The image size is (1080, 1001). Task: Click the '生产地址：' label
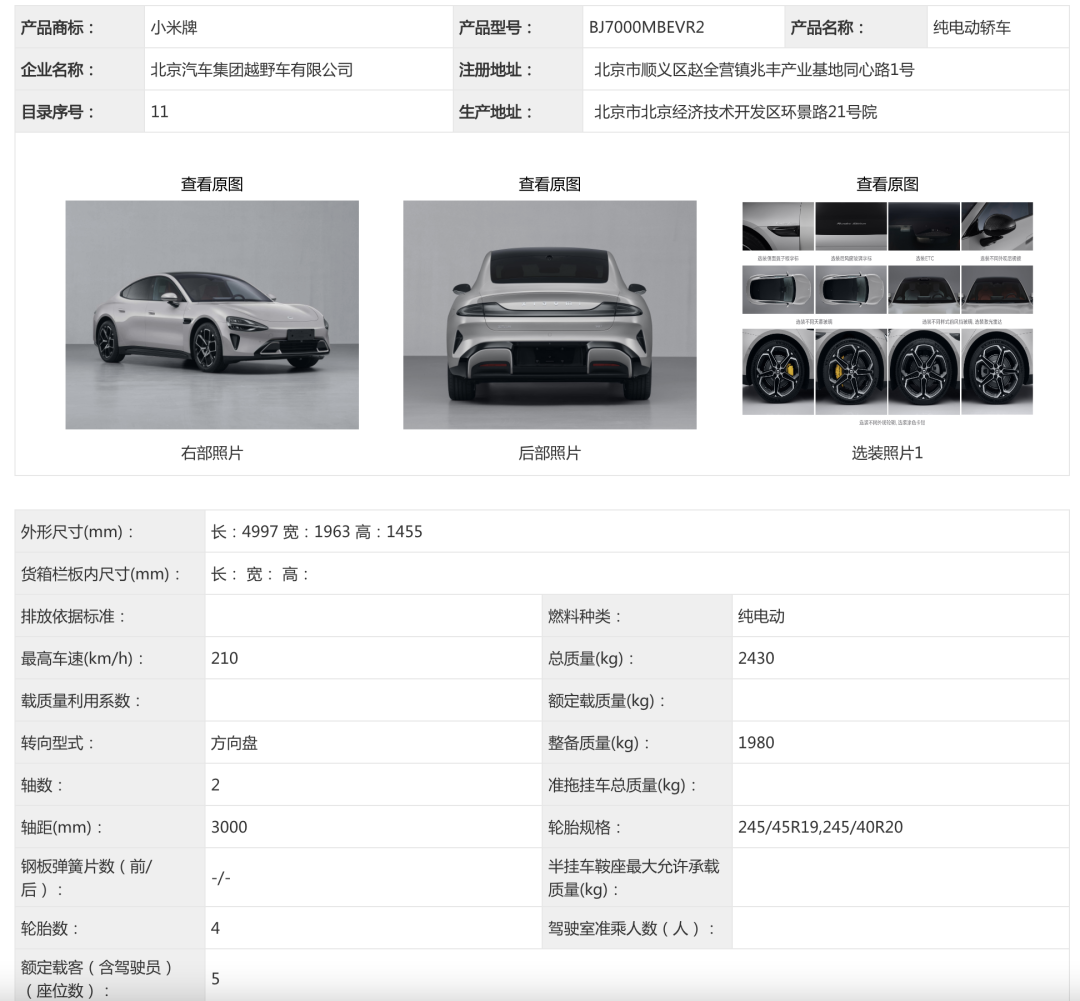click(496, 112)
